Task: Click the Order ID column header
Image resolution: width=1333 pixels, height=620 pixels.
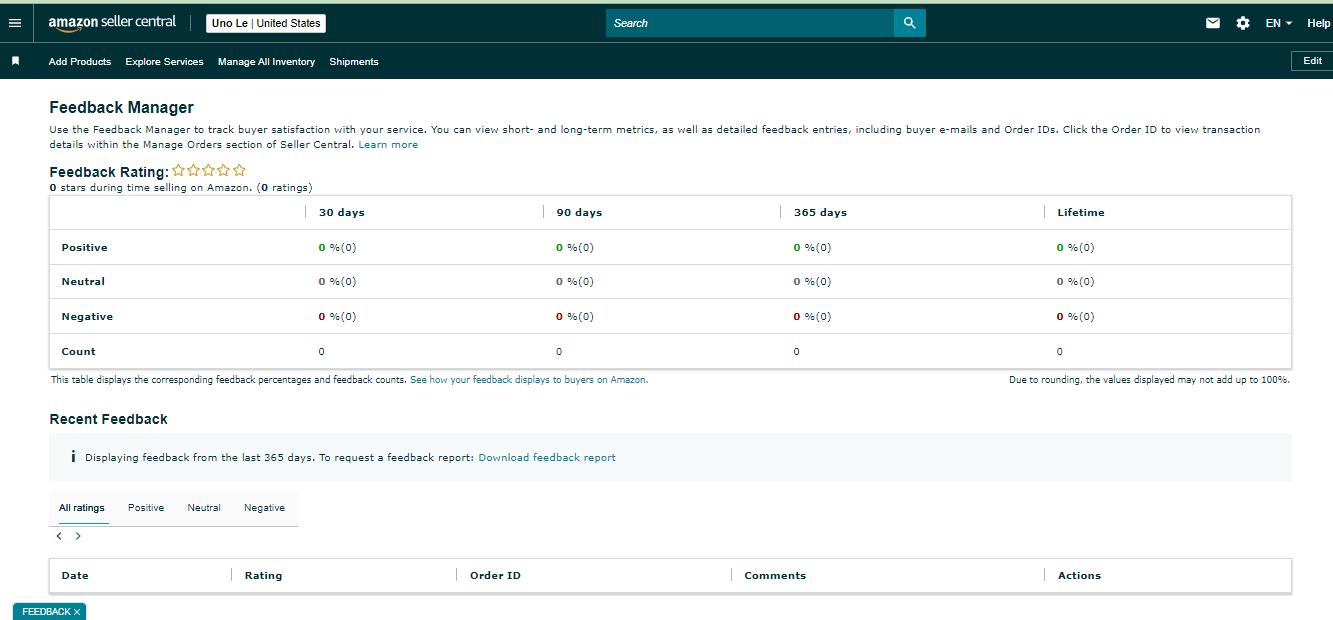Action: (495, 575)
